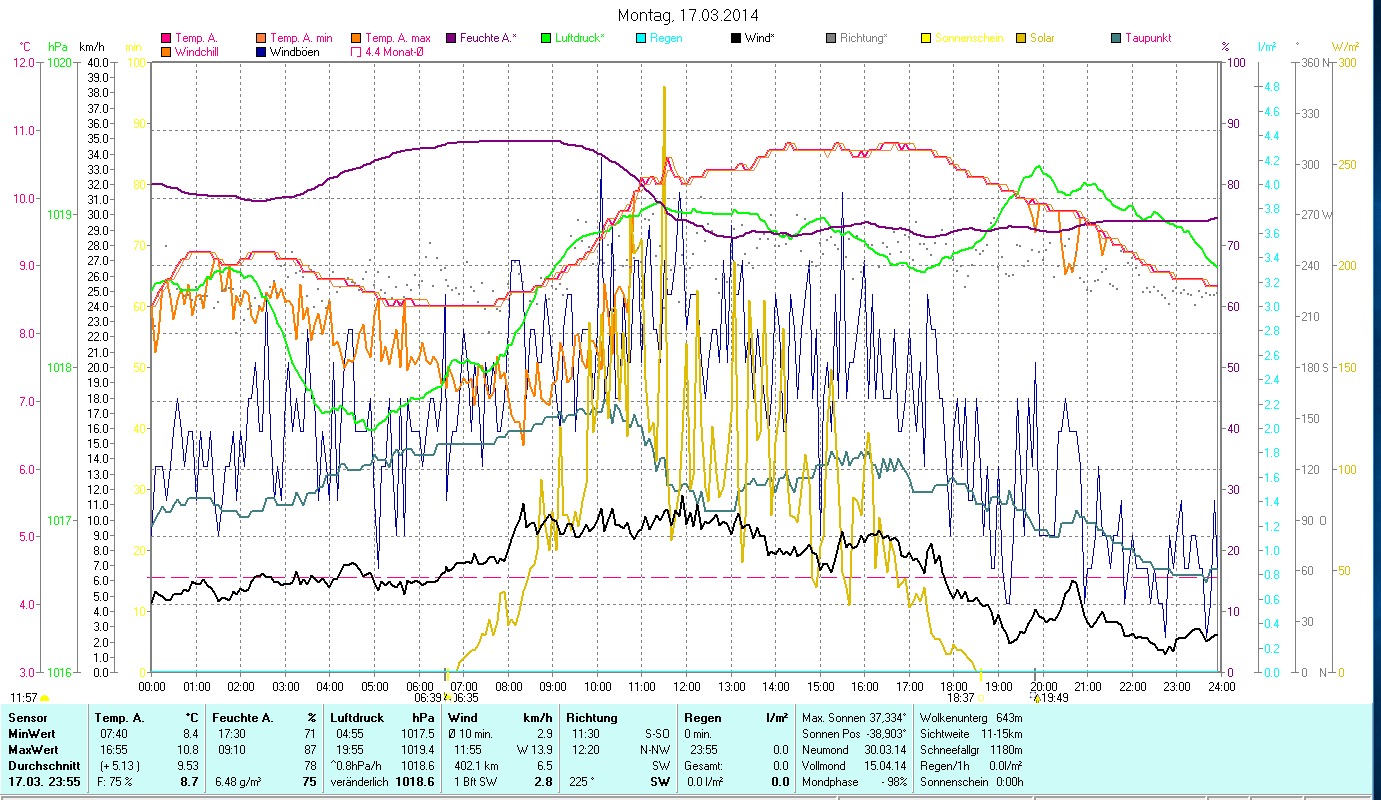1381x800 pixels.
Task: Click the Feuchte A. column header in table
Action: [x=242, y=718]
